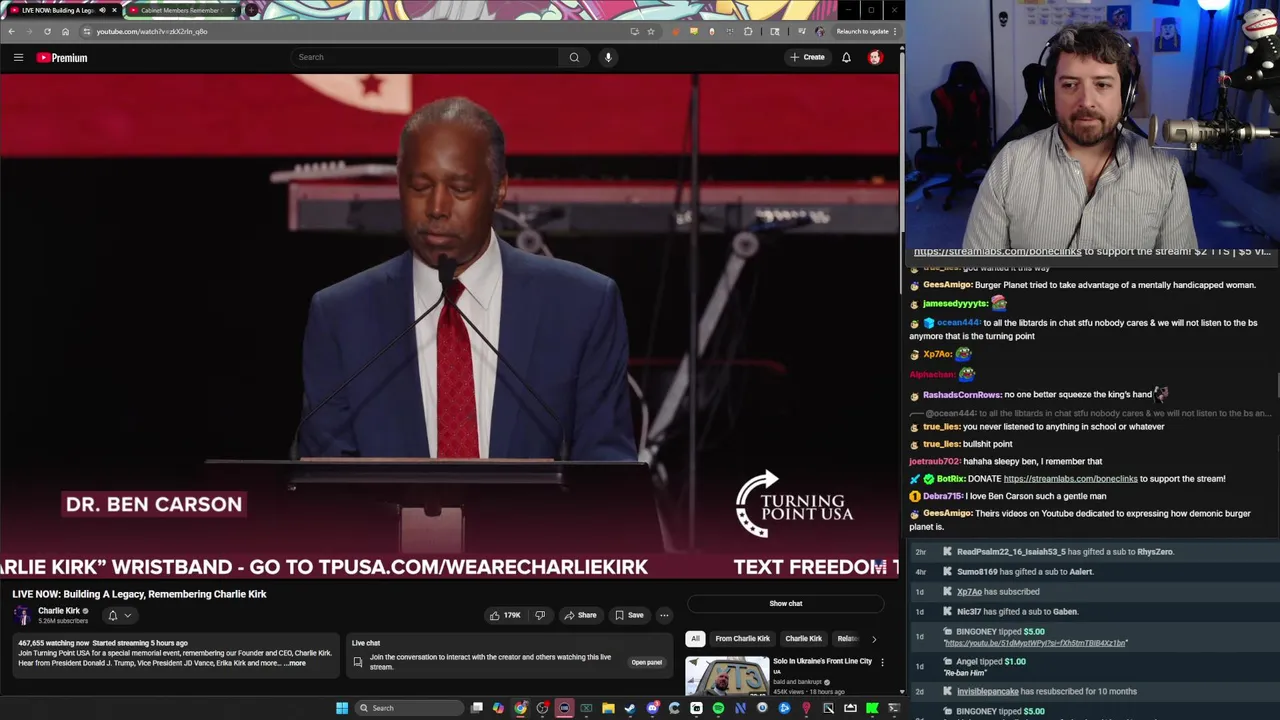Bookmark this page with the star icon
Screen dimensions: 1280x720
click(x=651, y=31)
